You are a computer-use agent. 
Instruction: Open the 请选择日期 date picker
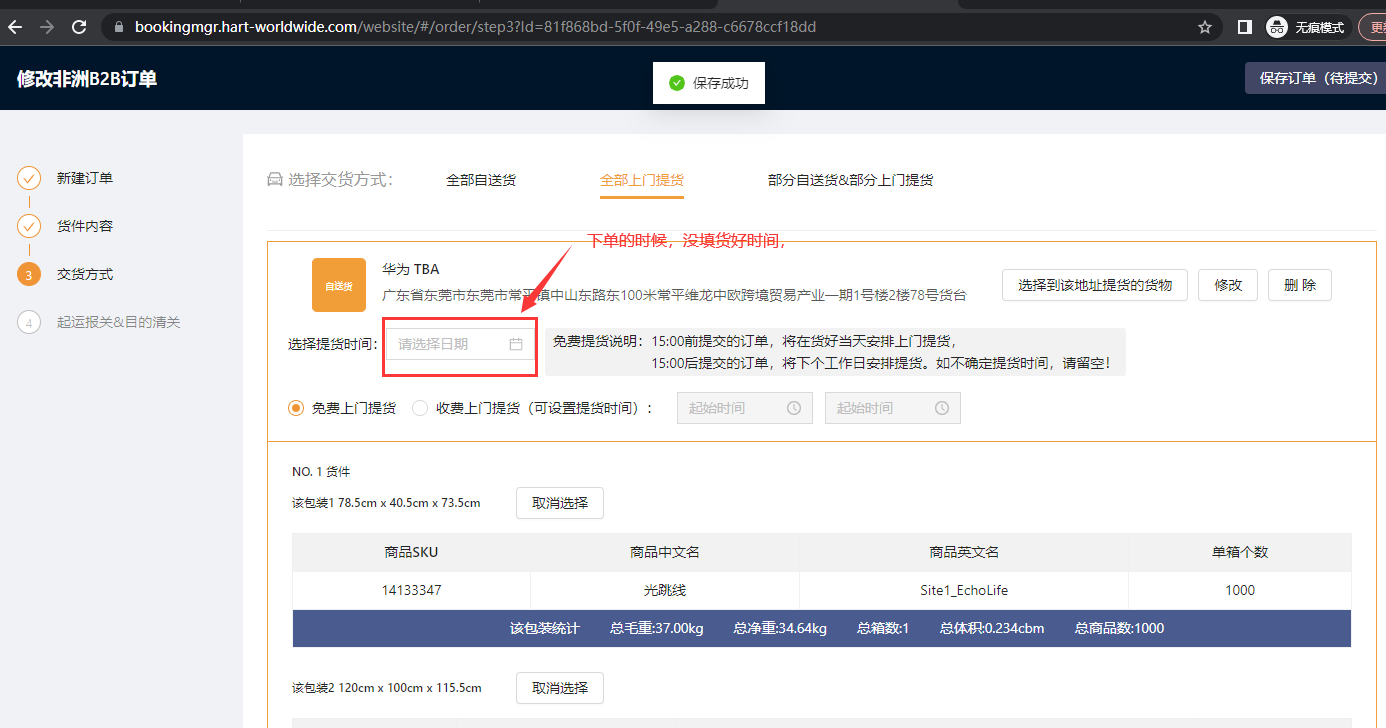click(450, 344)
